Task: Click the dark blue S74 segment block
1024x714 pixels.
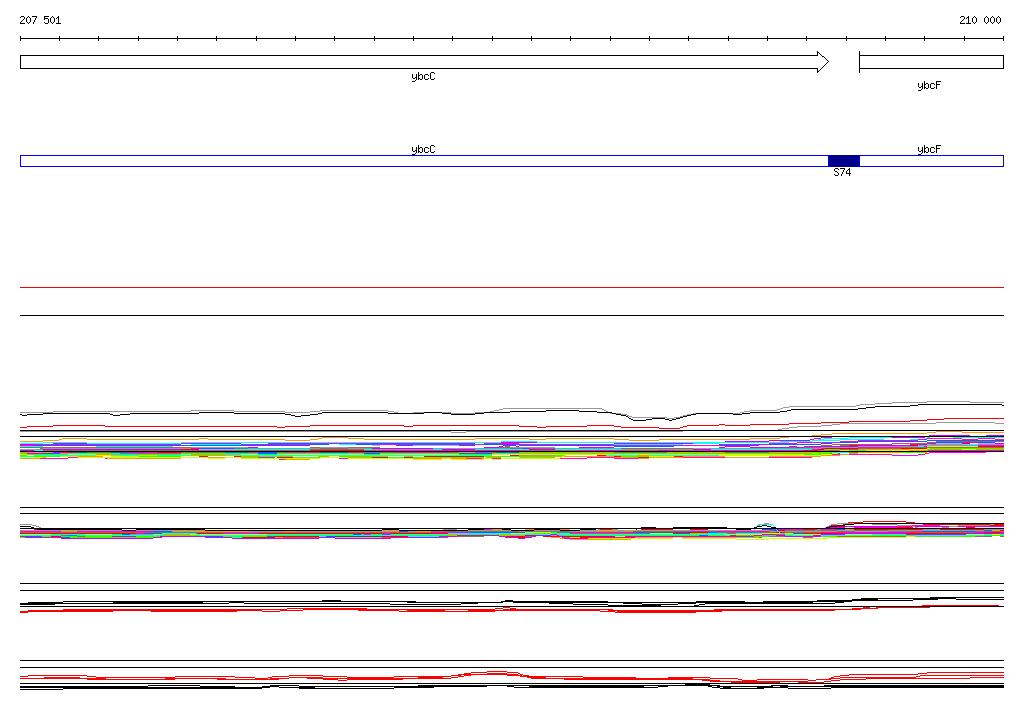Action: [x=843, y=161]
